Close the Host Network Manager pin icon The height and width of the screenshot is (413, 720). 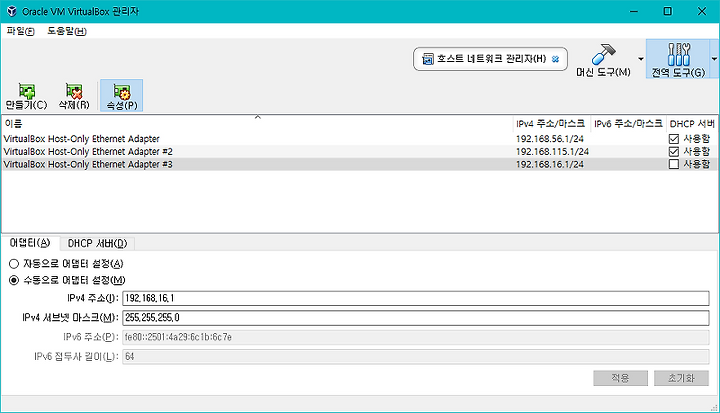tap(556, 59)
